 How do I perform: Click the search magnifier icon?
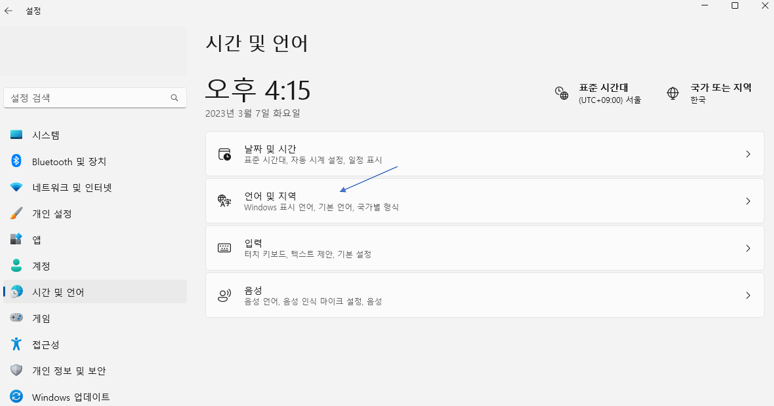[x=174, y=98]
